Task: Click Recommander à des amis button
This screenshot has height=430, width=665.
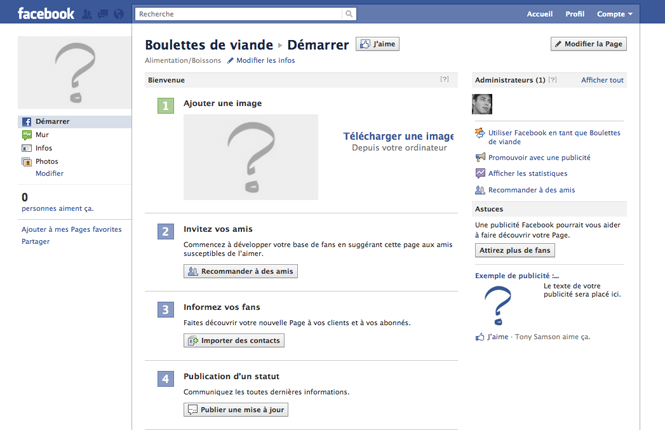Action: point(240,271)
